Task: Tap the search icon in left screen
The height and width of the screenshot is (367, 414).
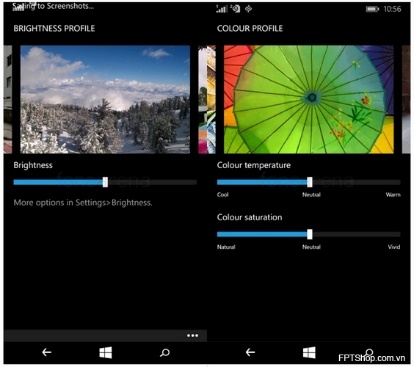Action: 165,352
